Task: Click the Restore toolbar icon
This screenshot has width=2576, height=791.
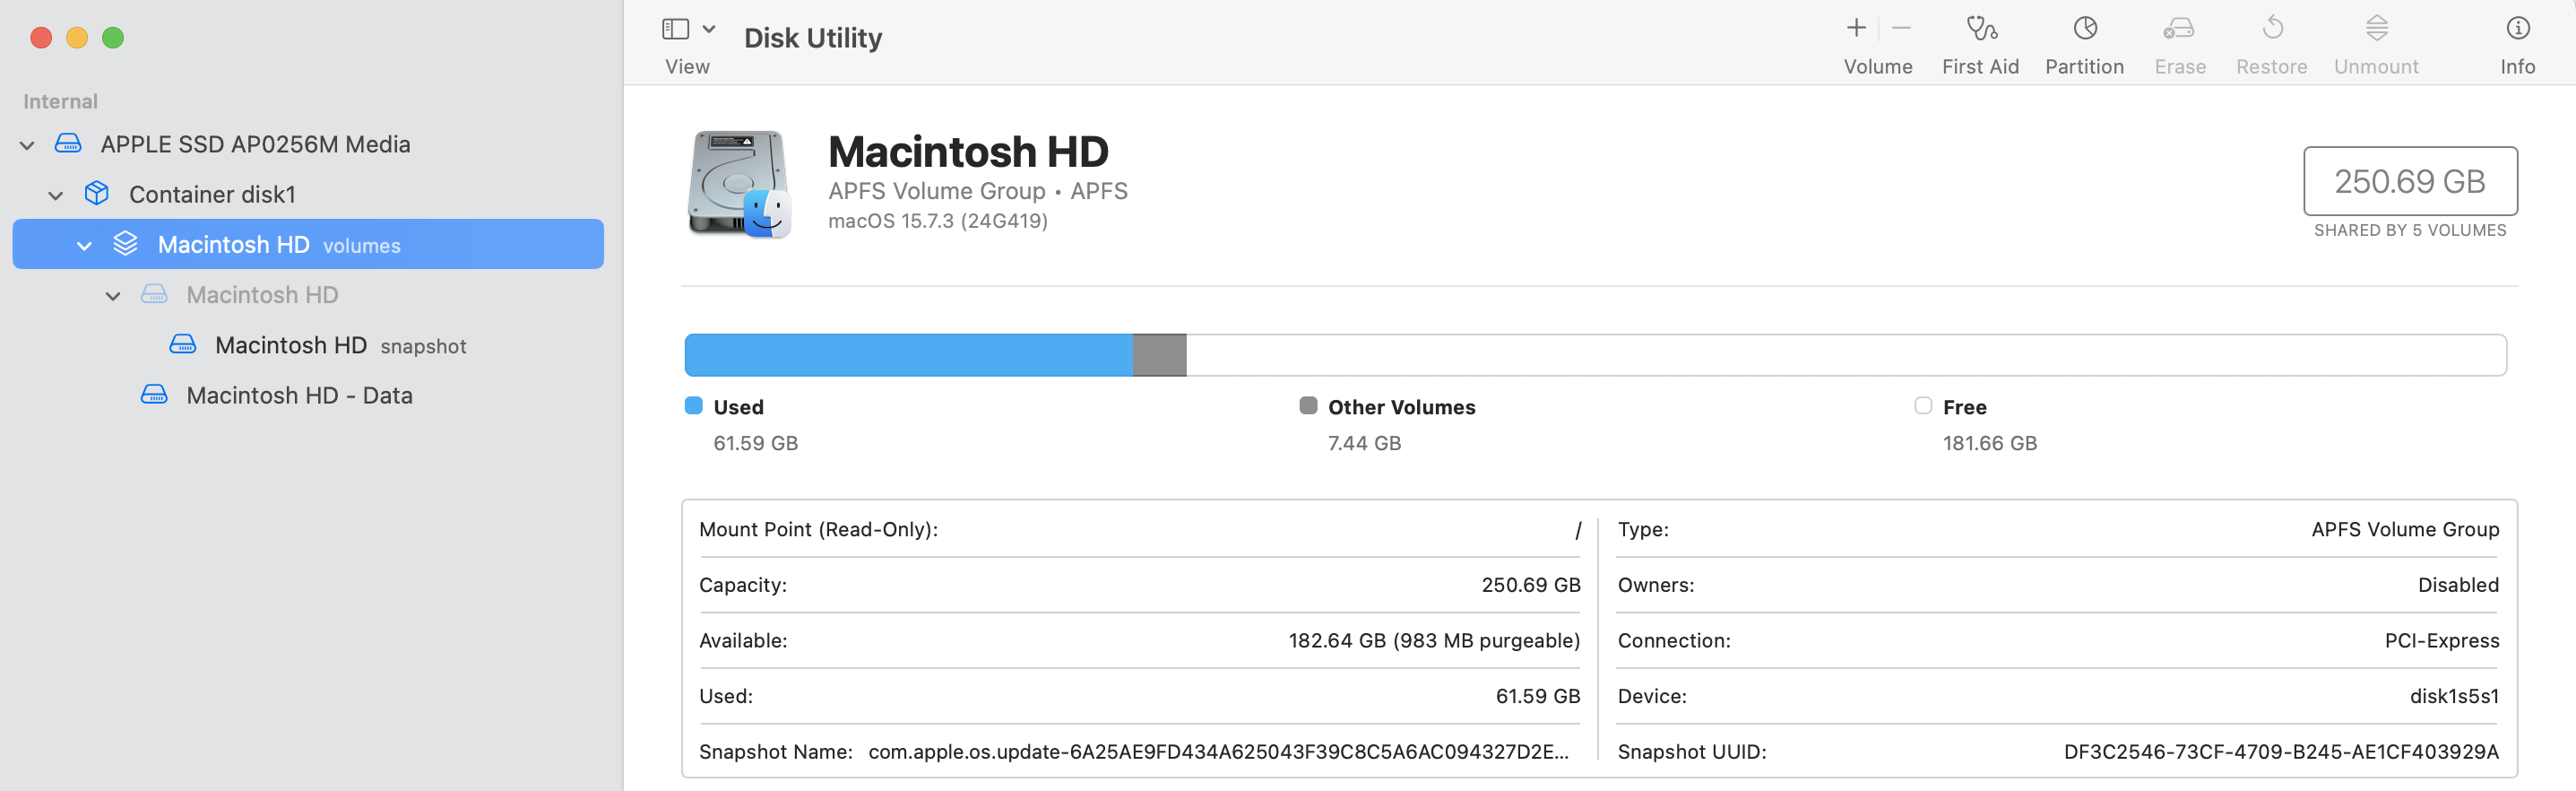Action: [x=2272, y=29]
